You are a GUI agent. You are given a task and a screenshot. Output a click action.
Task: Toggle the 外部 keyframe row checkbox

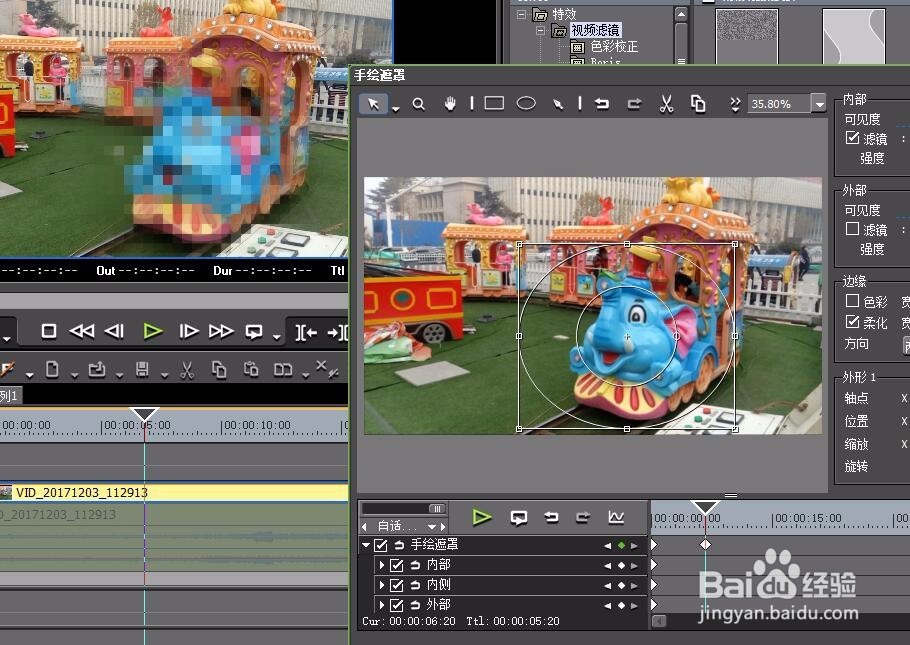[396, 606]
